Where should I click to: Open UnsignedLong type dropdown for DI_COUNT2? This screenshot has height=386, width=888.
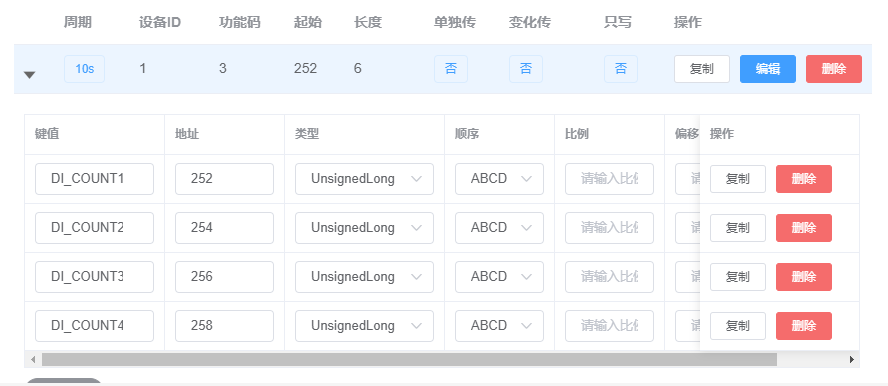click(364, 228)
